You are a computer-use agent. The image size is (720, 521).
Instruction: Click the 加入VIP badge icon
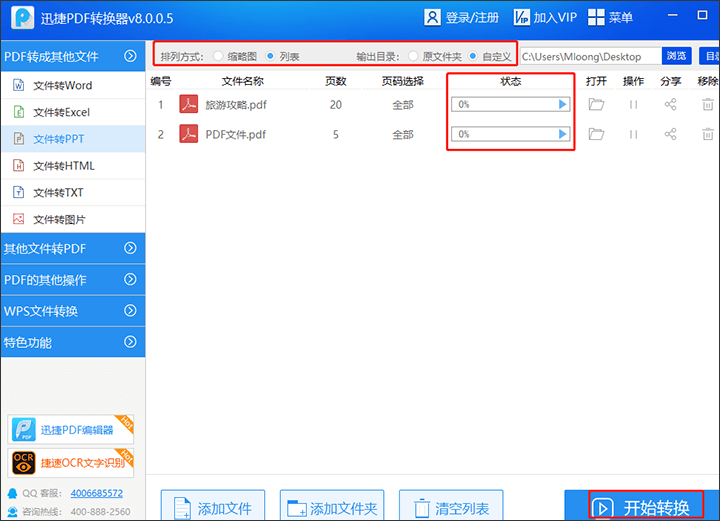(x=522, y=17)
